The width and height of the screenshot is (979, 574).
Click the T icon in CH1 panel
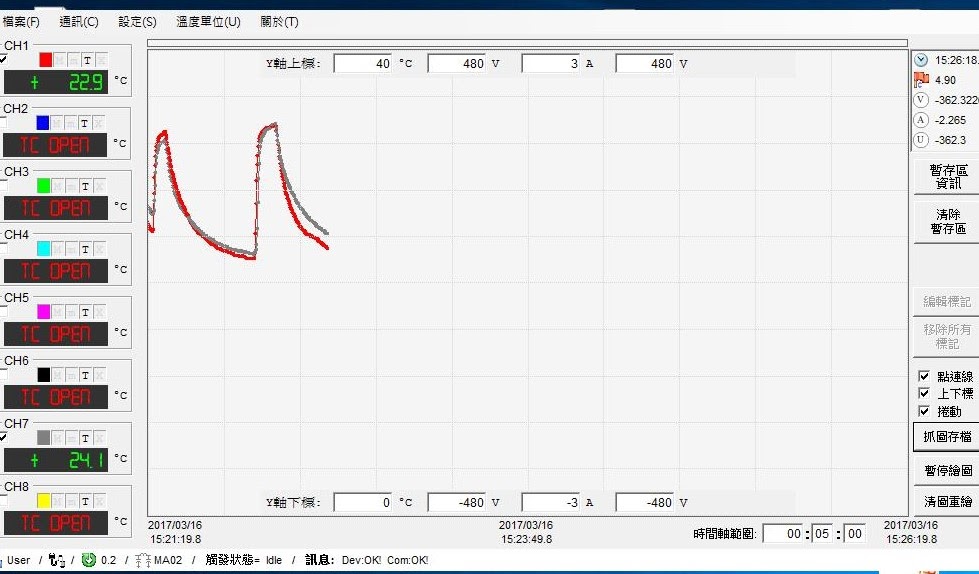86,60
